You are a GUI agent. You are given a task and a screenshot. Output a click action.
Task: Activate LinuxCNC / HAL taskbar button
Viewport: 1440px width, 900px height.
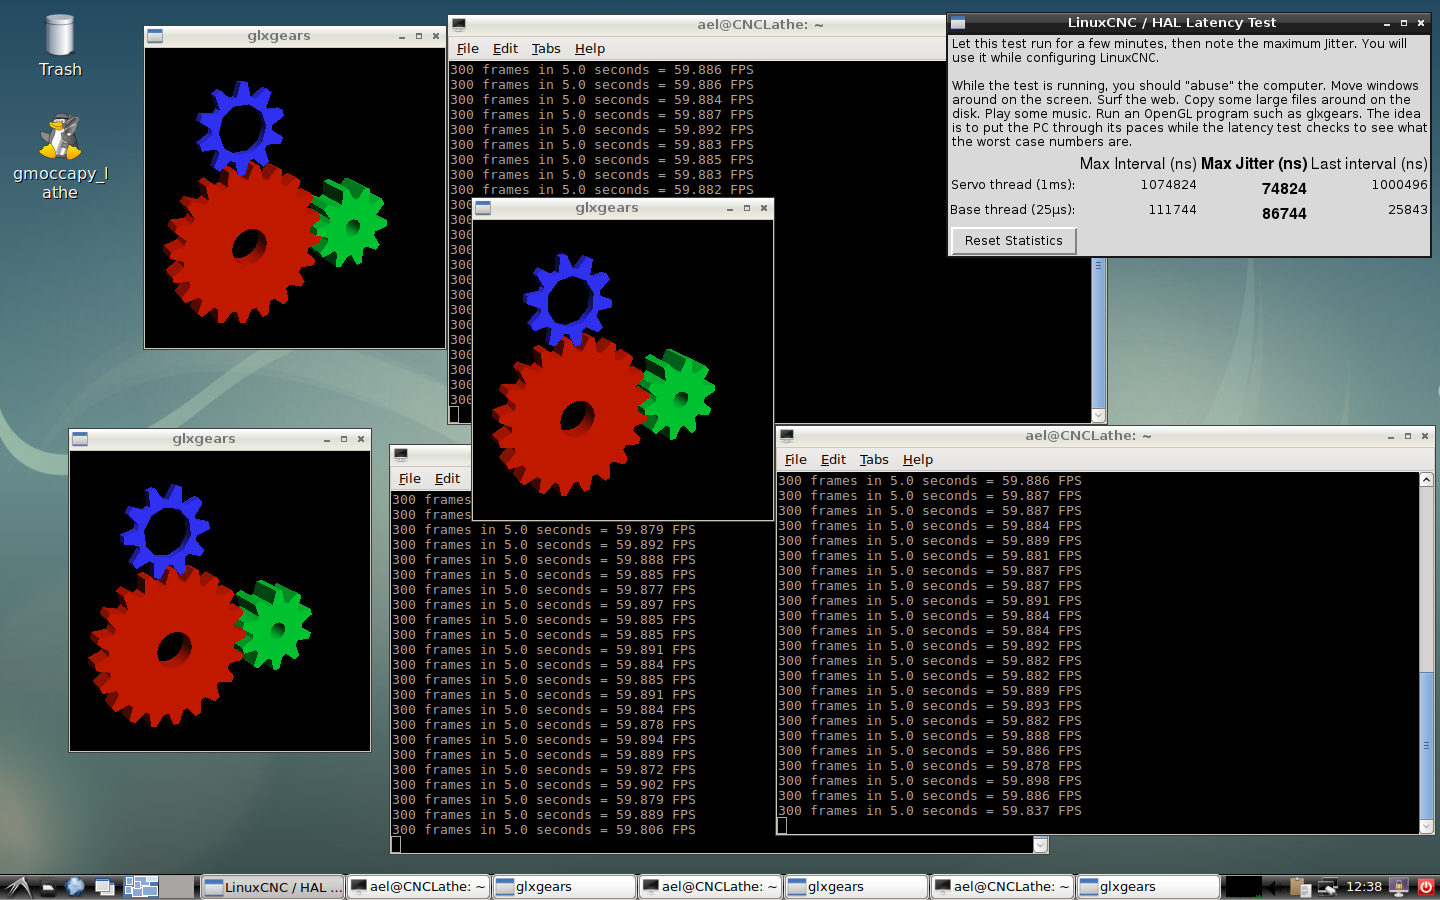pyautogui.click(x=273, y=887)
